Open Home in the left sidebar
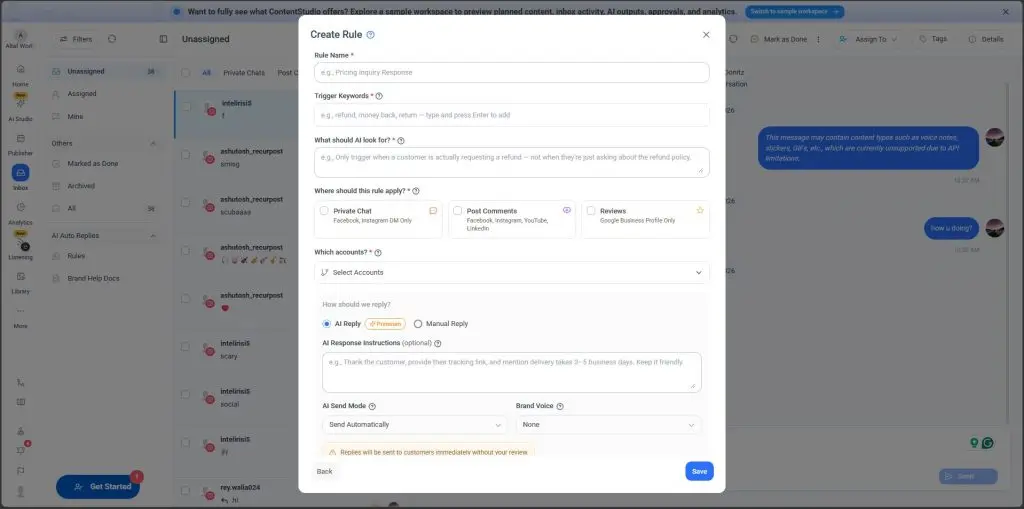1024x509 pixels. click(20, 74)
